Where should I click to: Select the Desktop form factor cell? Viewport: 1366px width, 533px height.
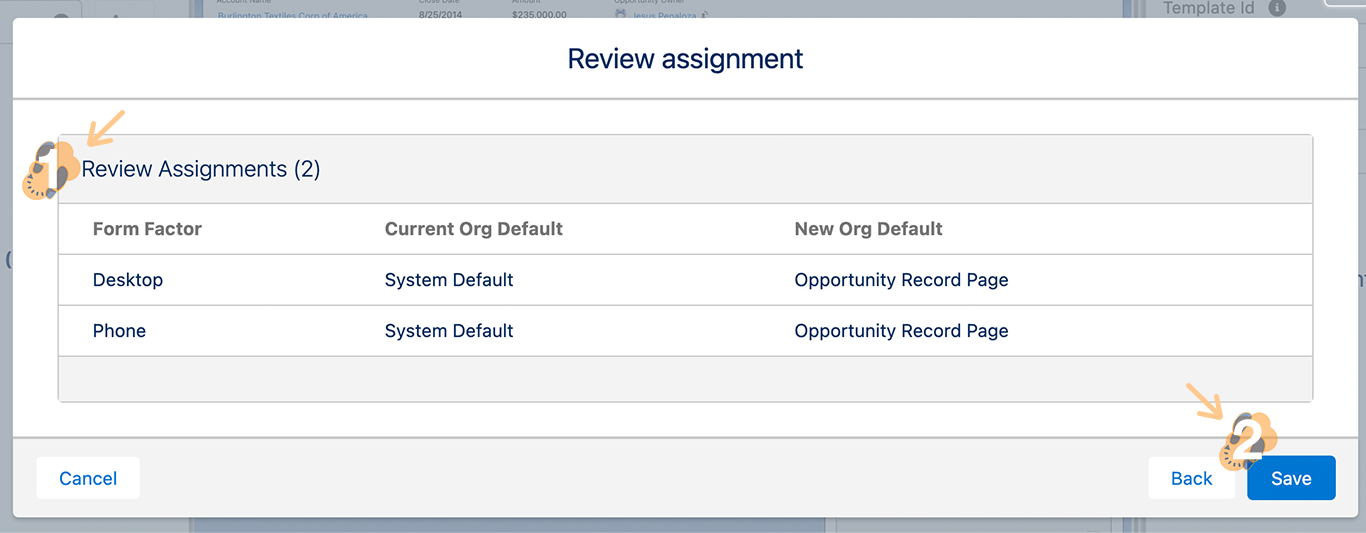(x=128, y=280)
